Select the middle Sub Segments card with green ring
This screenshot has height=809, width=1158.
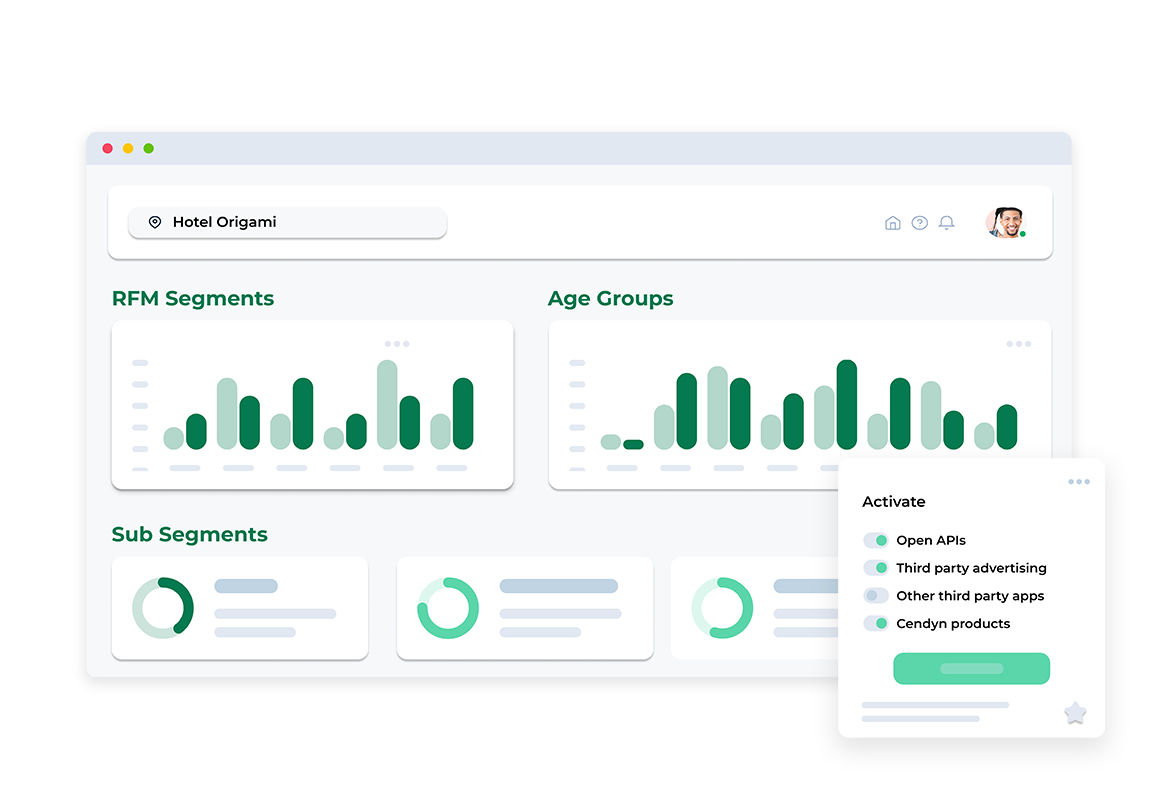click(525, 608)
